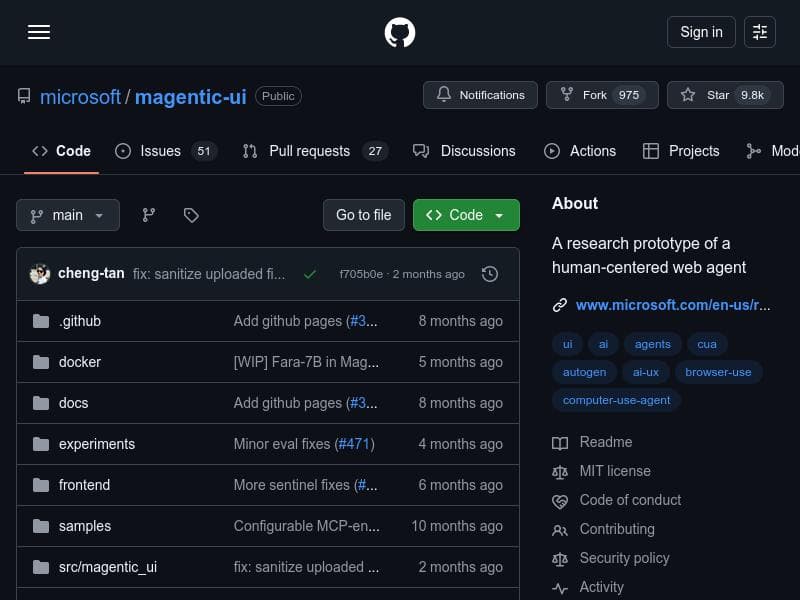800x600 pixels.
Task: Open the hamburger navigation menu
Action: point(39,32)
